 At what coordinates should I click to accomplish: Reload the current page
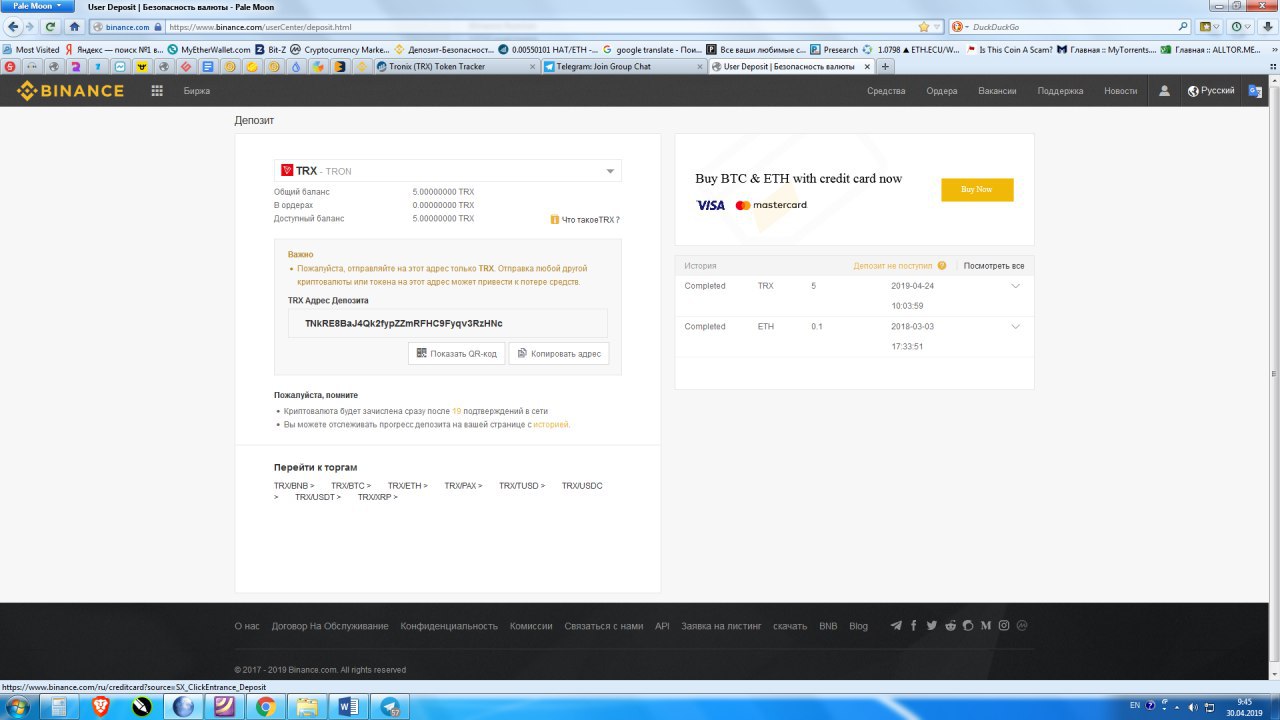(51, 27)
